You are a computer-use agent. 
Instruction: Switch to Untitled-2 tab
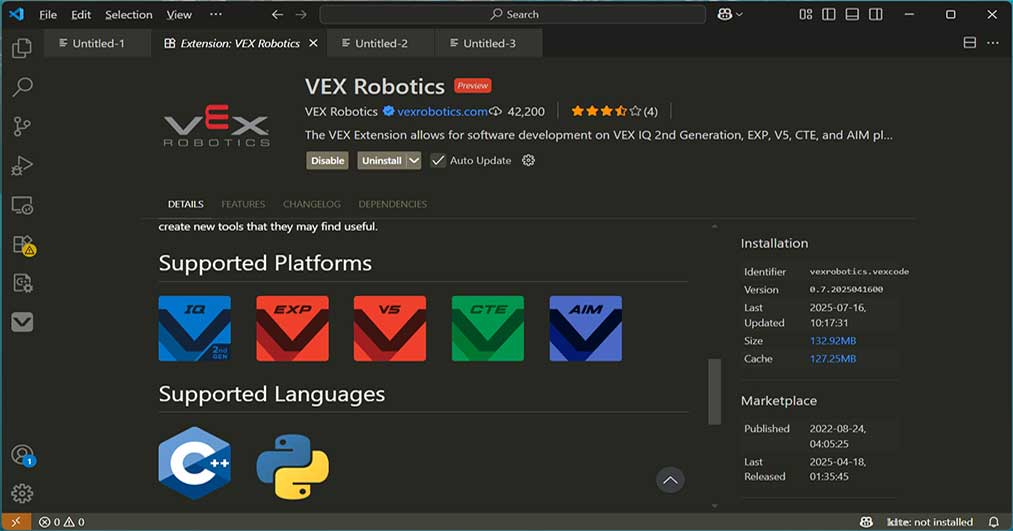click(x=380, y=43)
